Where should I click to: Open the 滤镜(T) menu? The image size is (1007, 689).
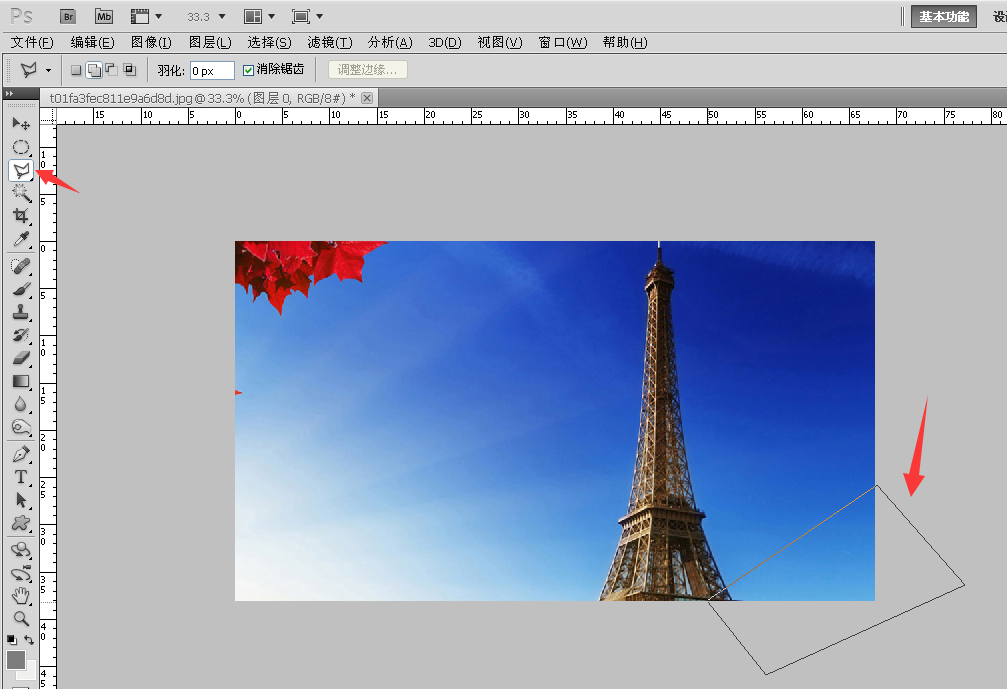pos(329,42)
